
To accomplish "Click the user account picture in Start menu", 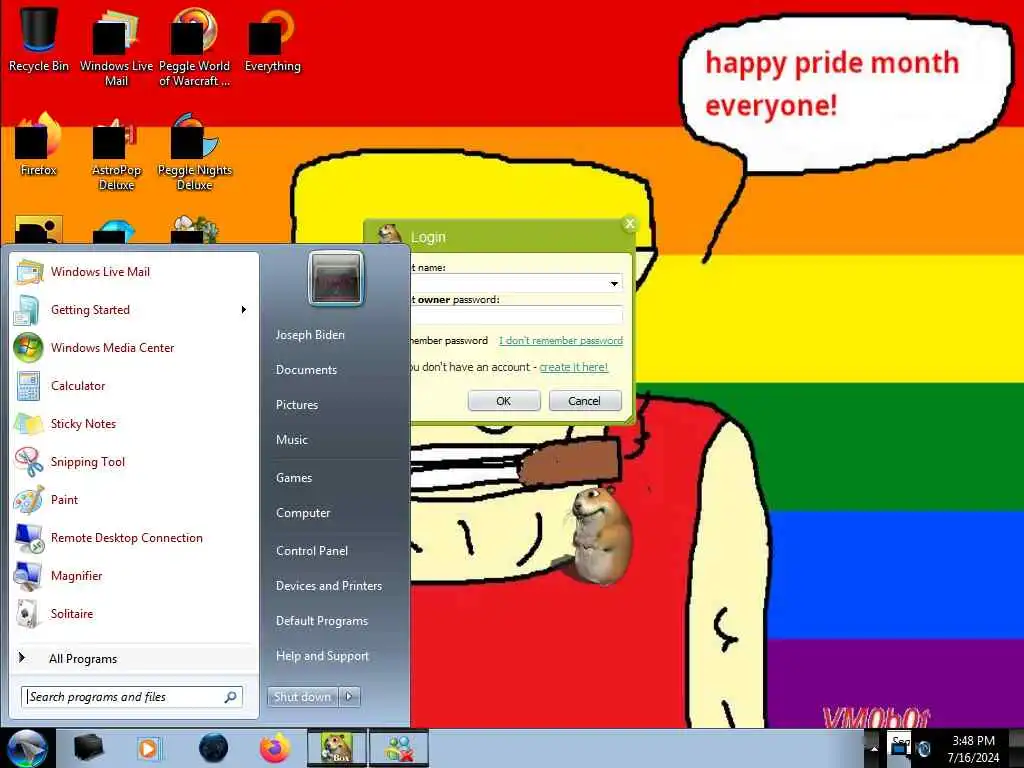I will pyautogui.click(x=336, y=278).
